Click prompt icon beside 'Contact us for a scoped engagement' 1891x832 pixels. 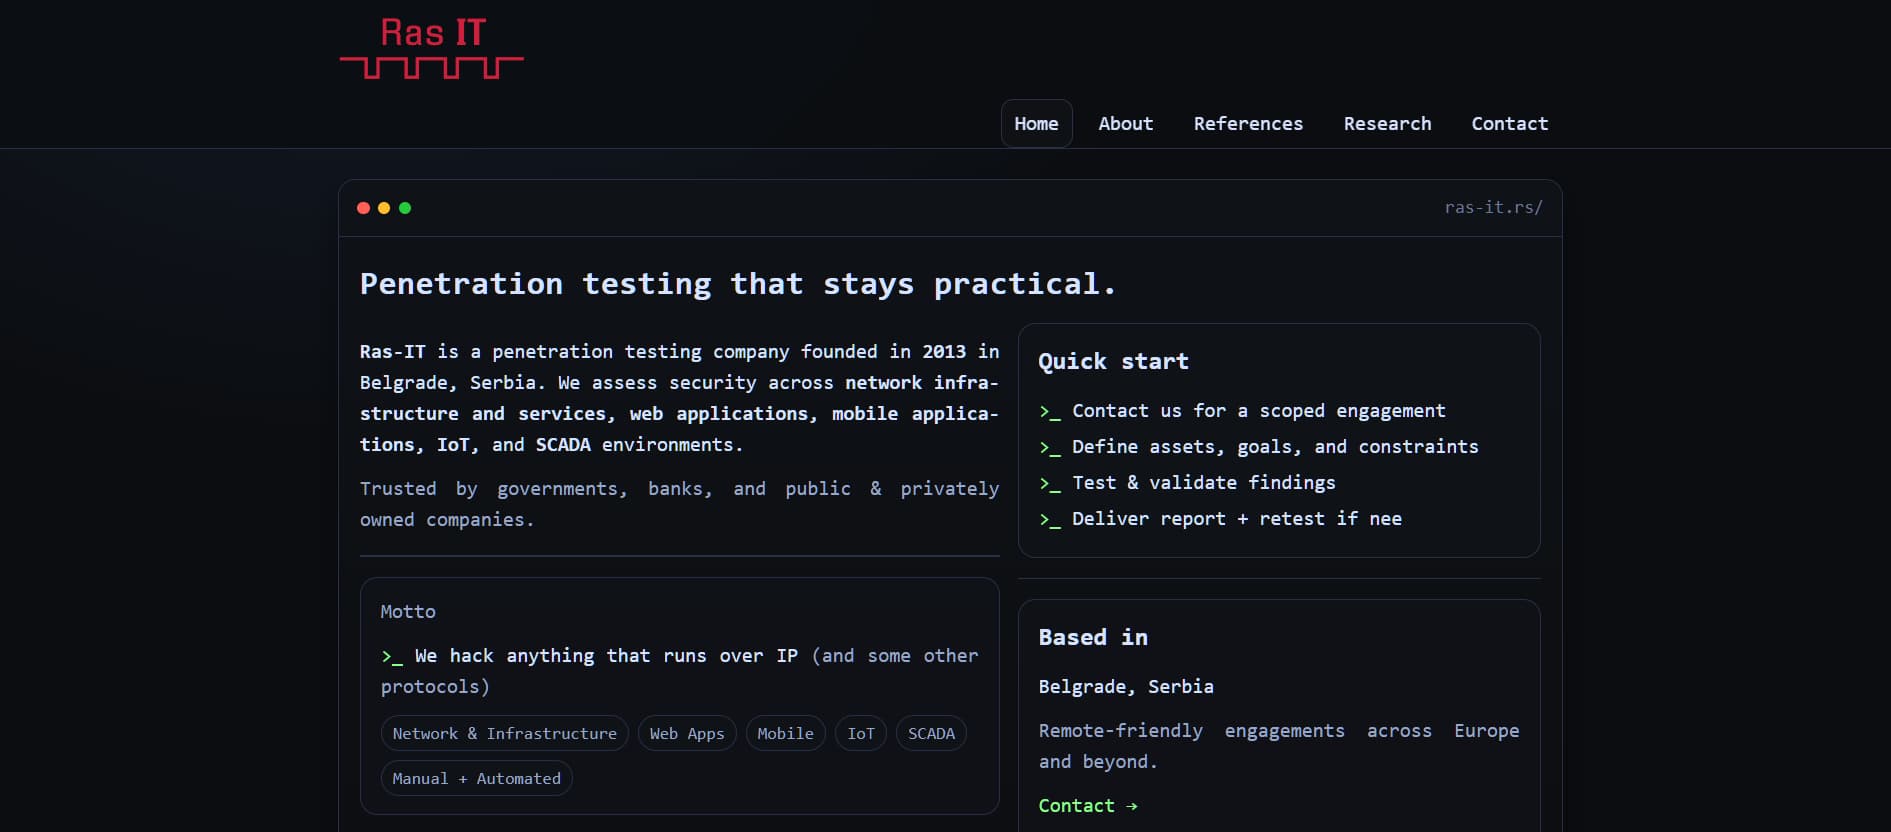pos(1050,412)
